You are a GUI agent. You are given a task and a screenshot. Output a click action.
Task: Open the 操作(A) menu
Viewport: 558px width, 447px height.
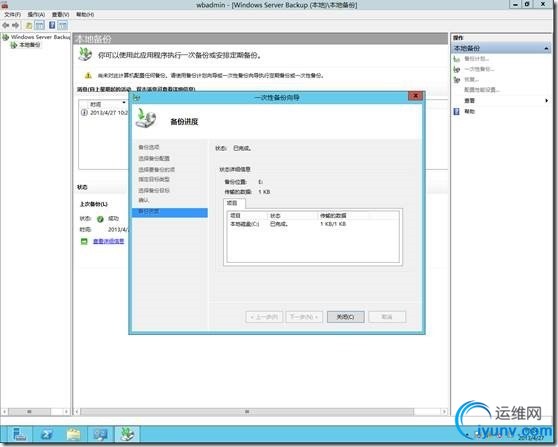tap(36, 15)
